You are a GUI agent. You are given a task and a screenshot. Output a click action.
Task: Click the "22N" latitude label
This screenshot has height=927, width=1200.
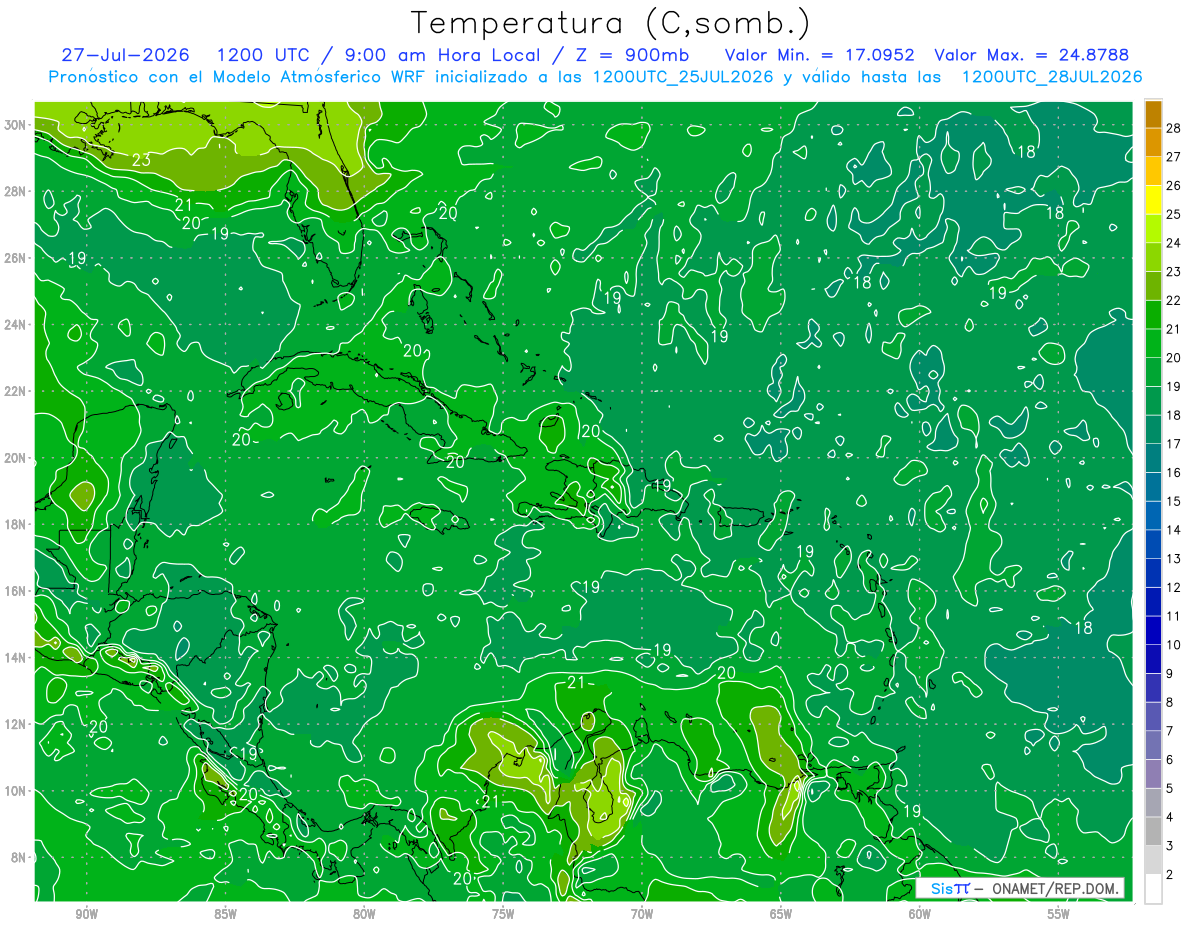15,391
